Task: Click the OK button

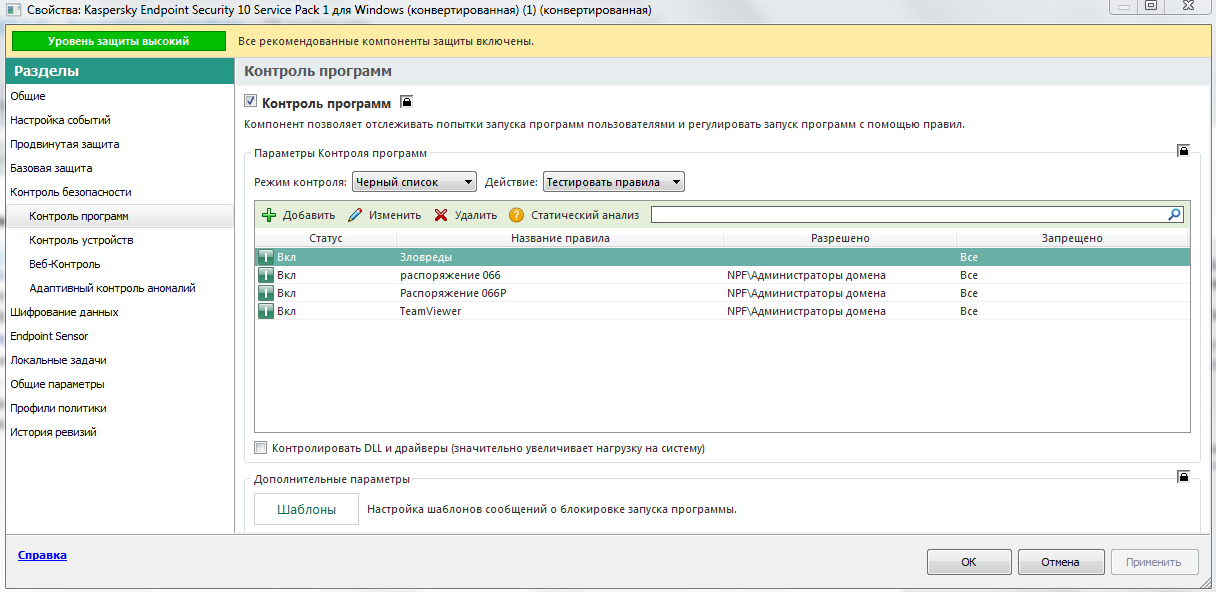Action: (x=969, y=562)
